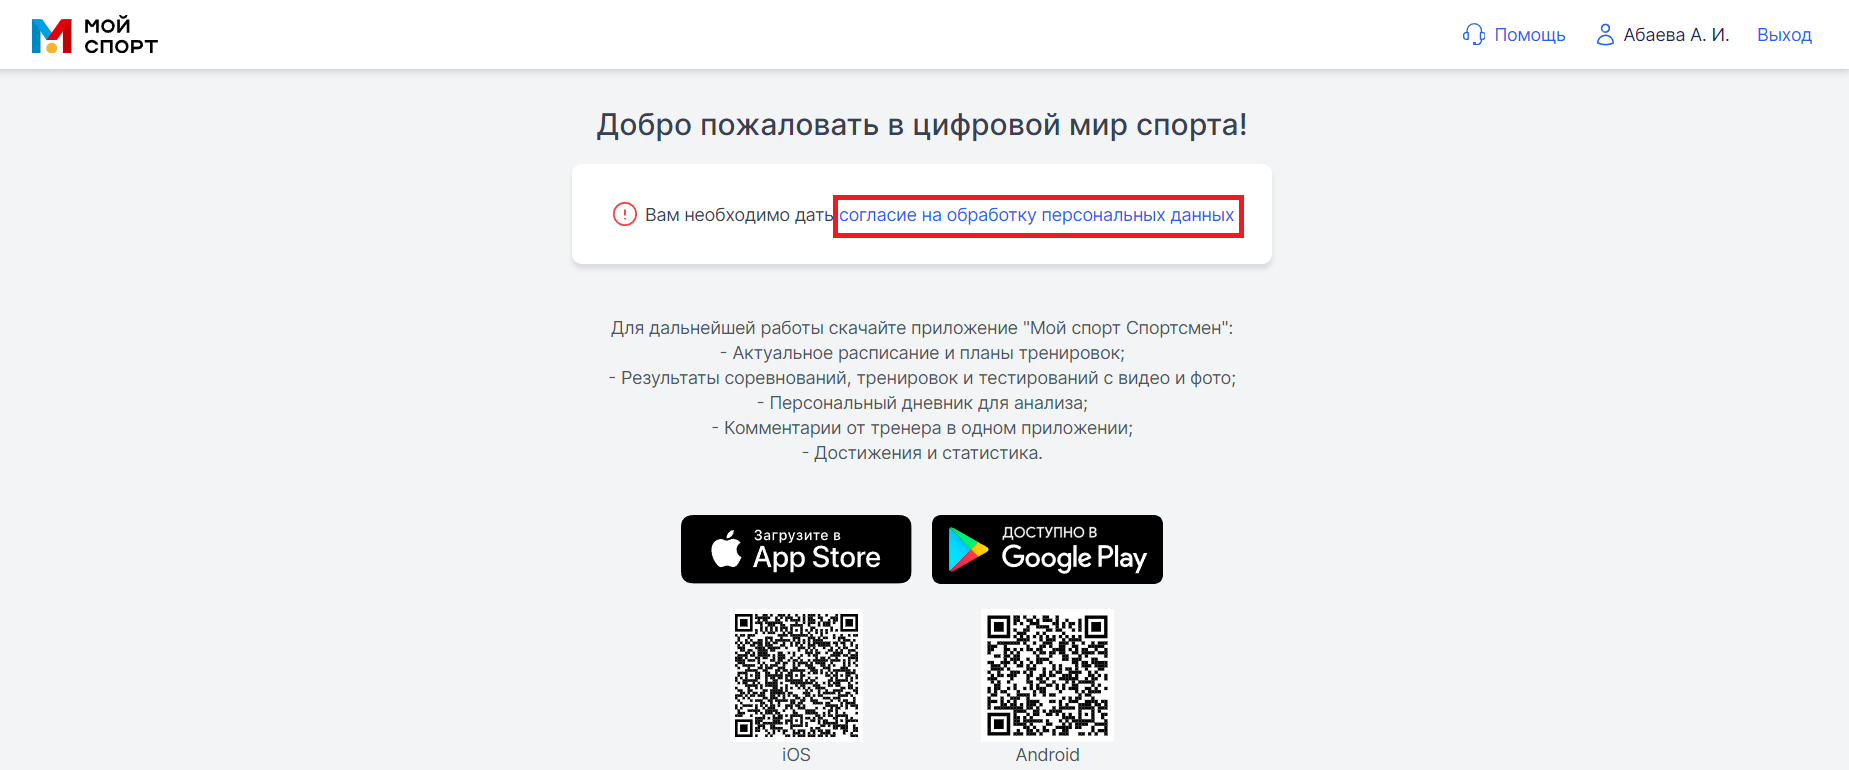Open согласие на обработку персональных данных link
This screenshot has width=1849, height=770.
click(1037, 215)
